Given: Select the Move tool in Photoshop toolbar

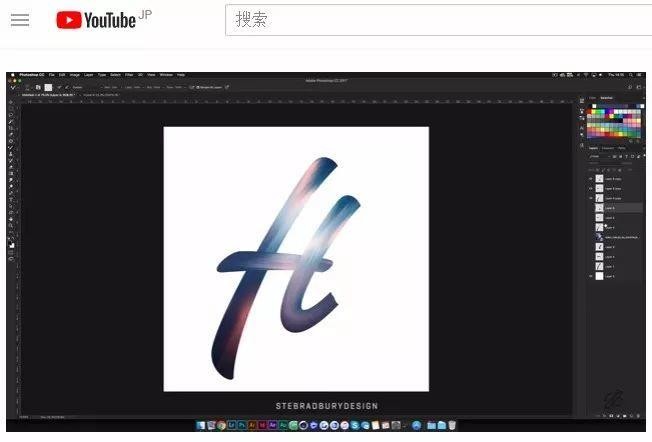Looking at the screenshot, I should pyautogui.click(x=11, y=103).
